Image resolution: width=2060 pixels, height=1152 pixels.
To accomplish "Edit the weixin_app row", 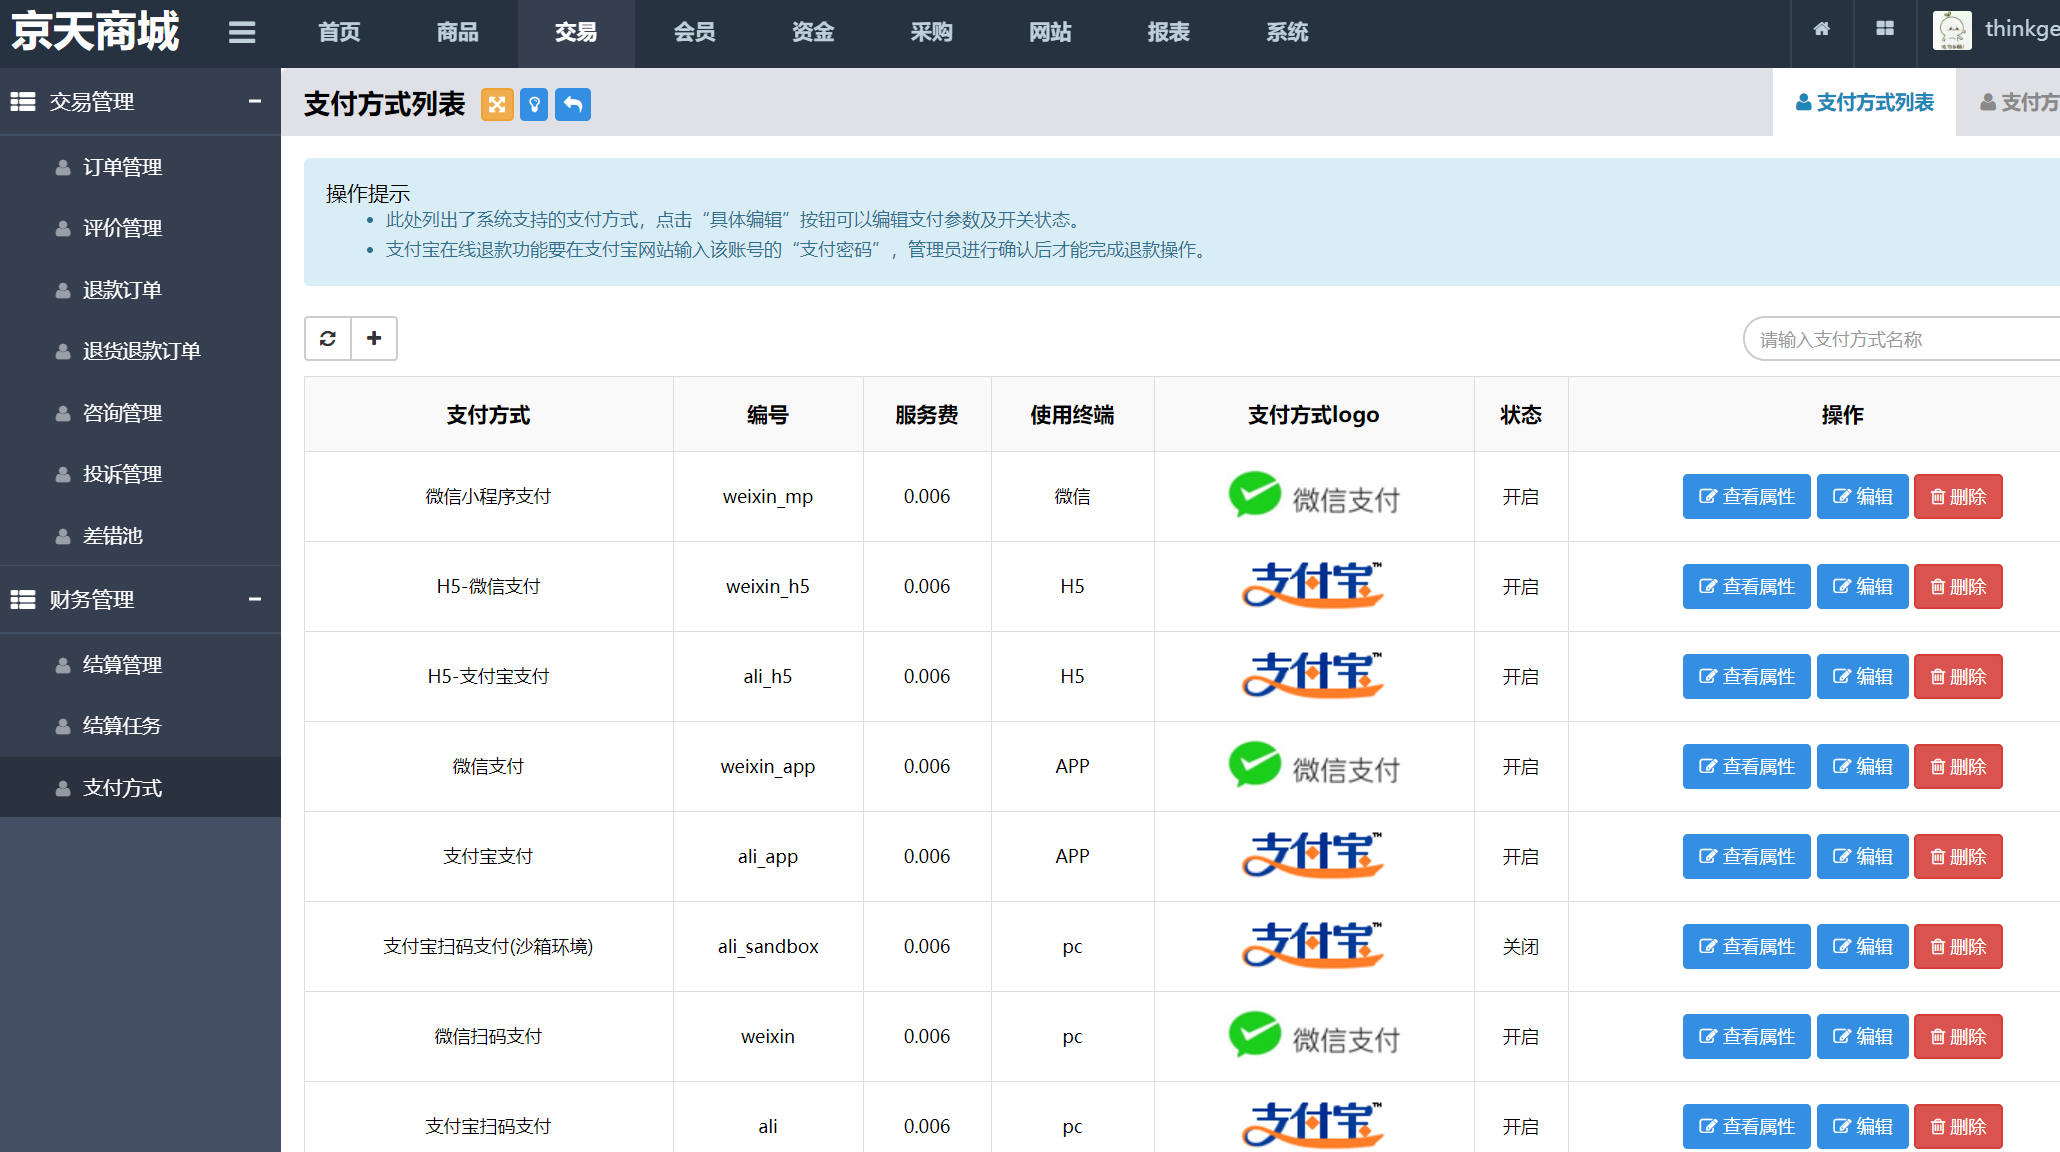I will (x=1862, y=767).
